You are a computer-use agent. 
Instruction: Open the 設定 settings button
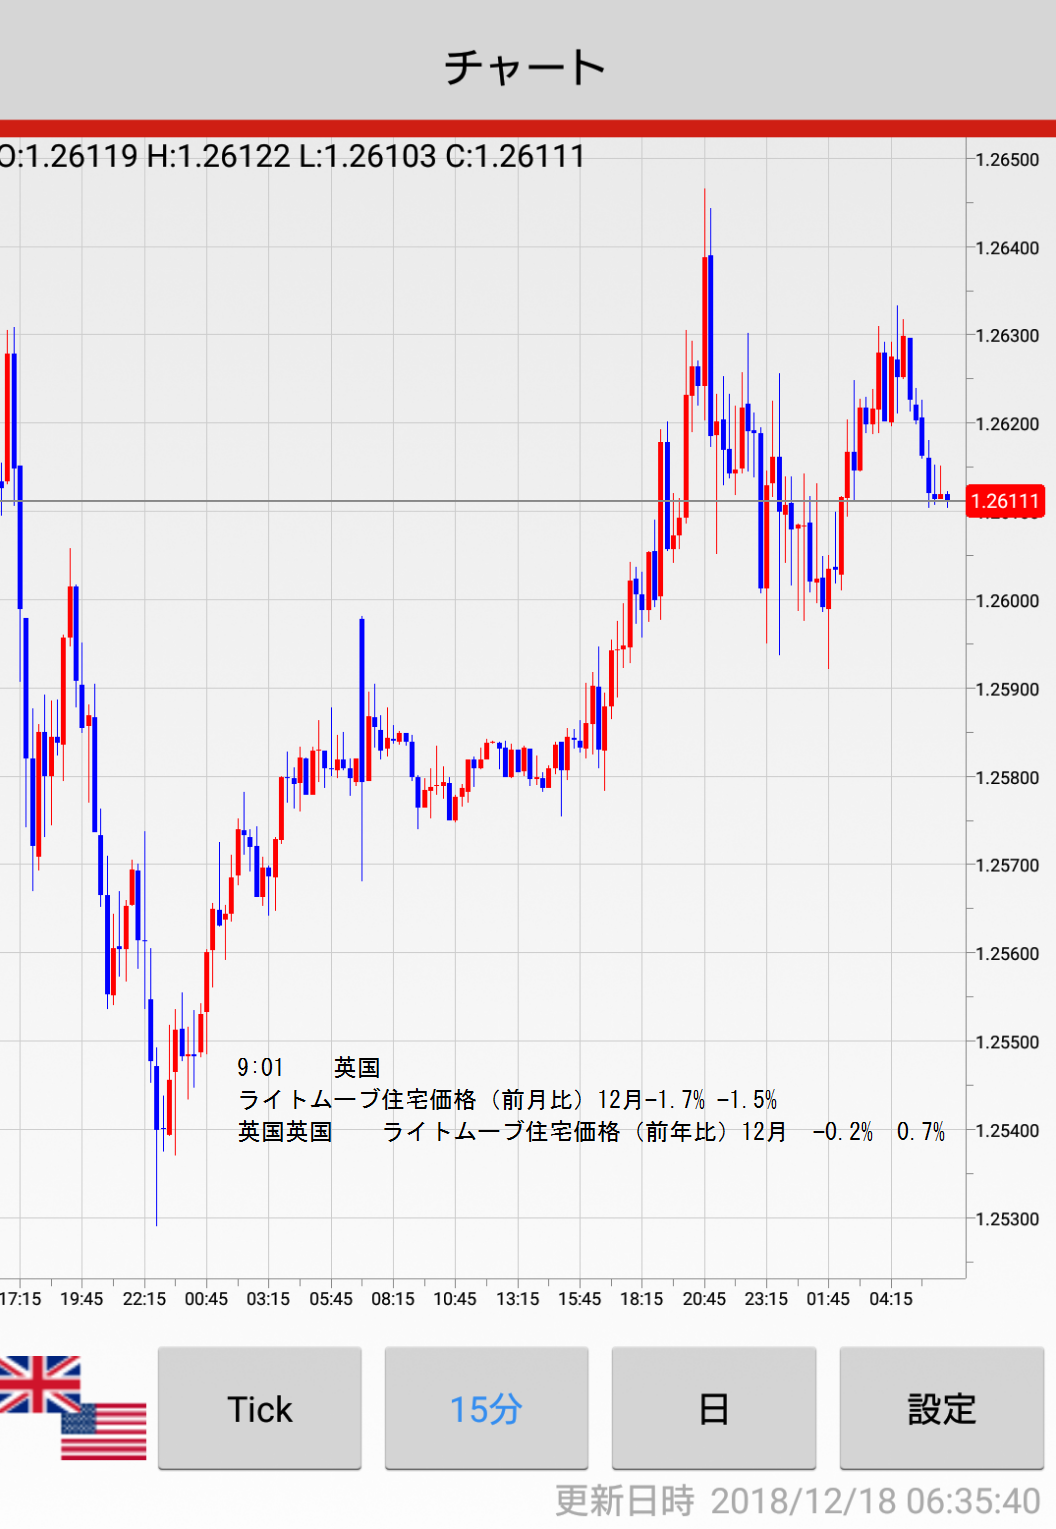(940, 1408)
